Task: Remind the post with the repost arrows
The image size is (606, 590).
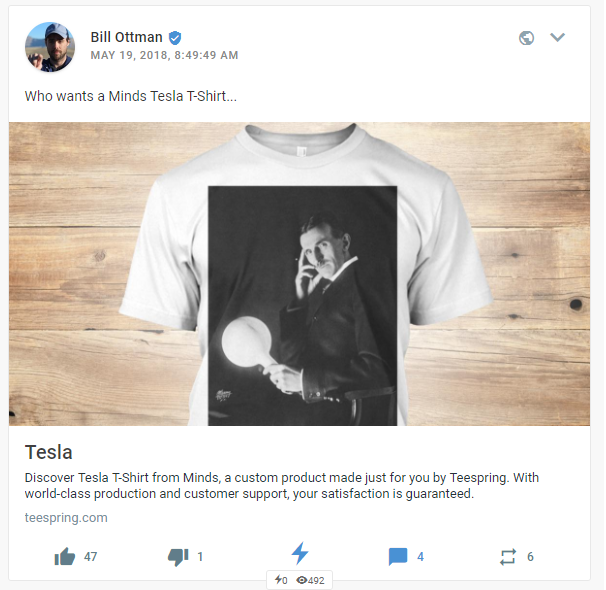Action: point(508,557)
